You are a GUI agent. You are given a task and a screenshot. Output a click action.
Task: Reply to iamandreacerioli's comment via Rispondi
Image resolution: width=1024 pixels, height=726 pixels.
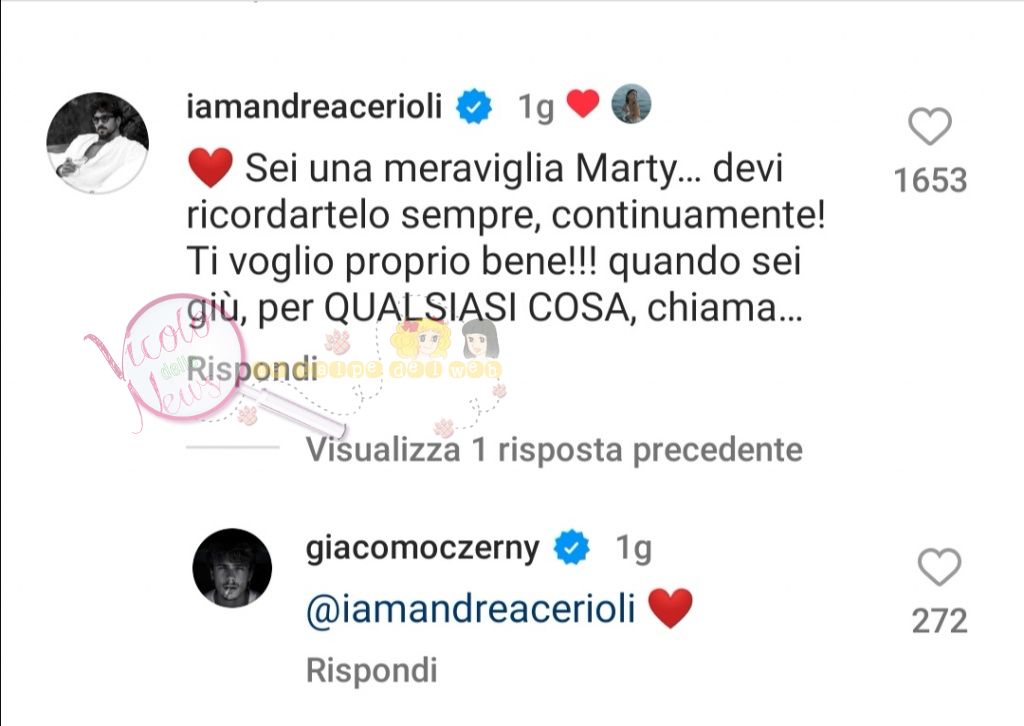click(x=252, y=369)
